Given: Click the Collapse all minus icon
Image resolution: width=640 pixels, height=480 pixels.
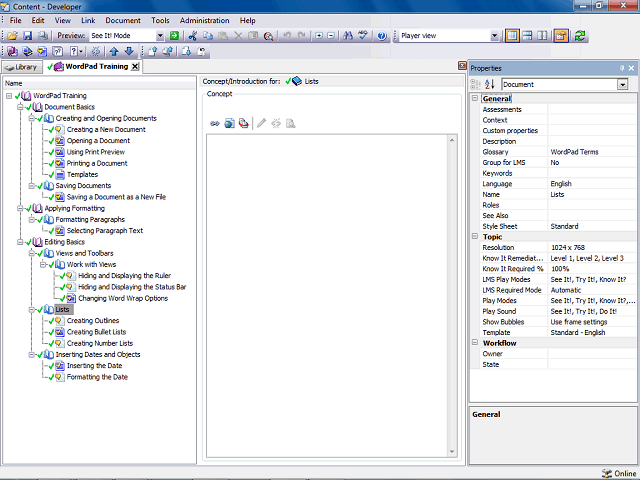Looking at the screenshot, I should [331, 36].
